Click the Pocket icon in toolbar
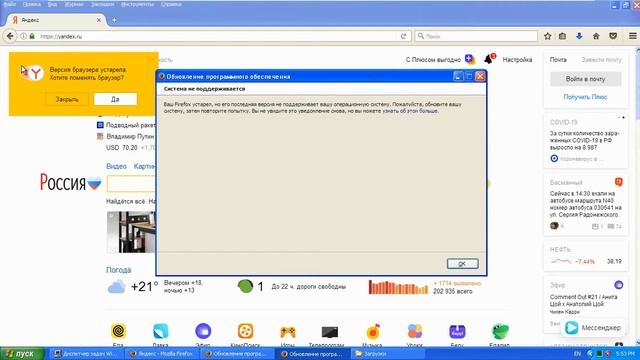Image resolution: width=640 pixels, height=360 pixels. click(613, 36)
